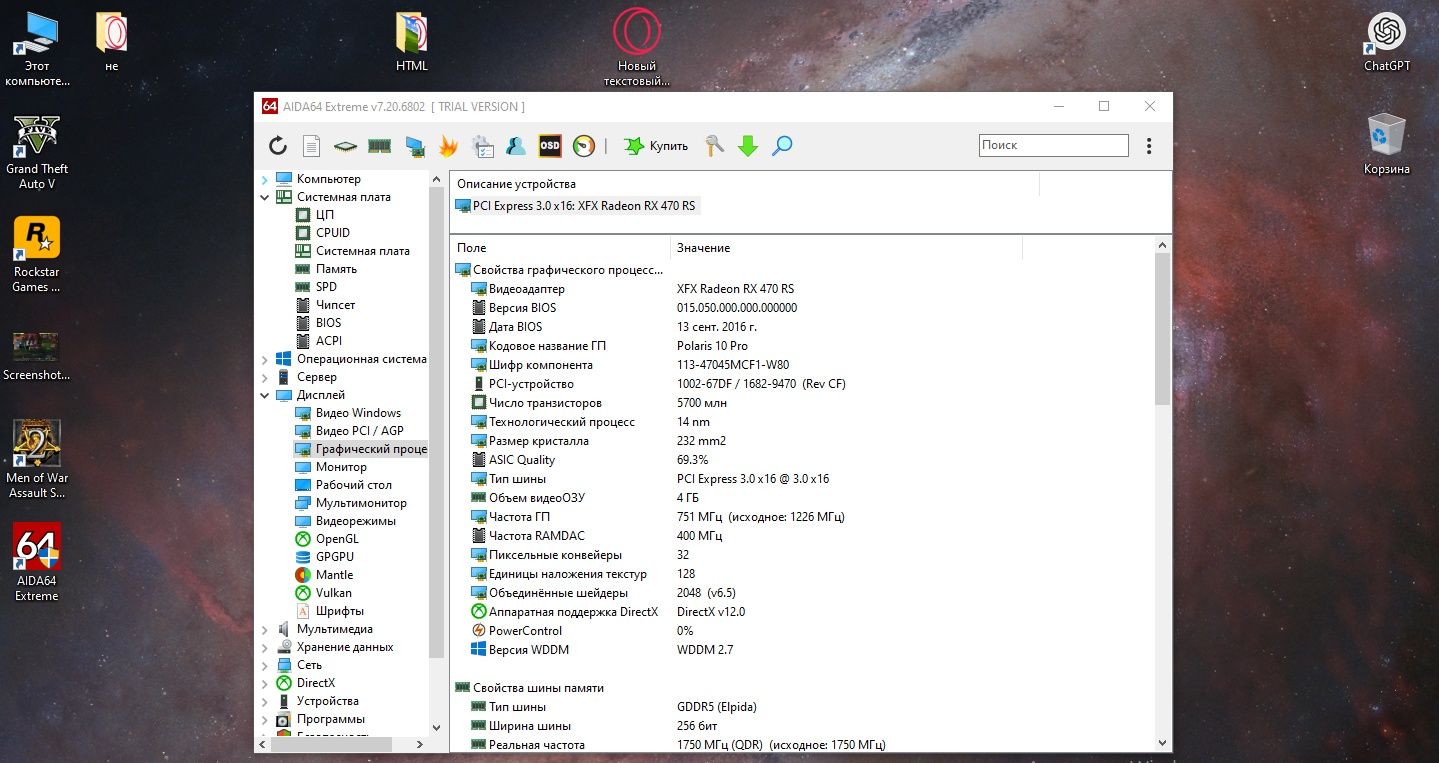The height and width of the screenshot is (763, 1439).
Task: Click the Refresh toolbar icon
Action: pyautogui.click(x=278, y=146)
